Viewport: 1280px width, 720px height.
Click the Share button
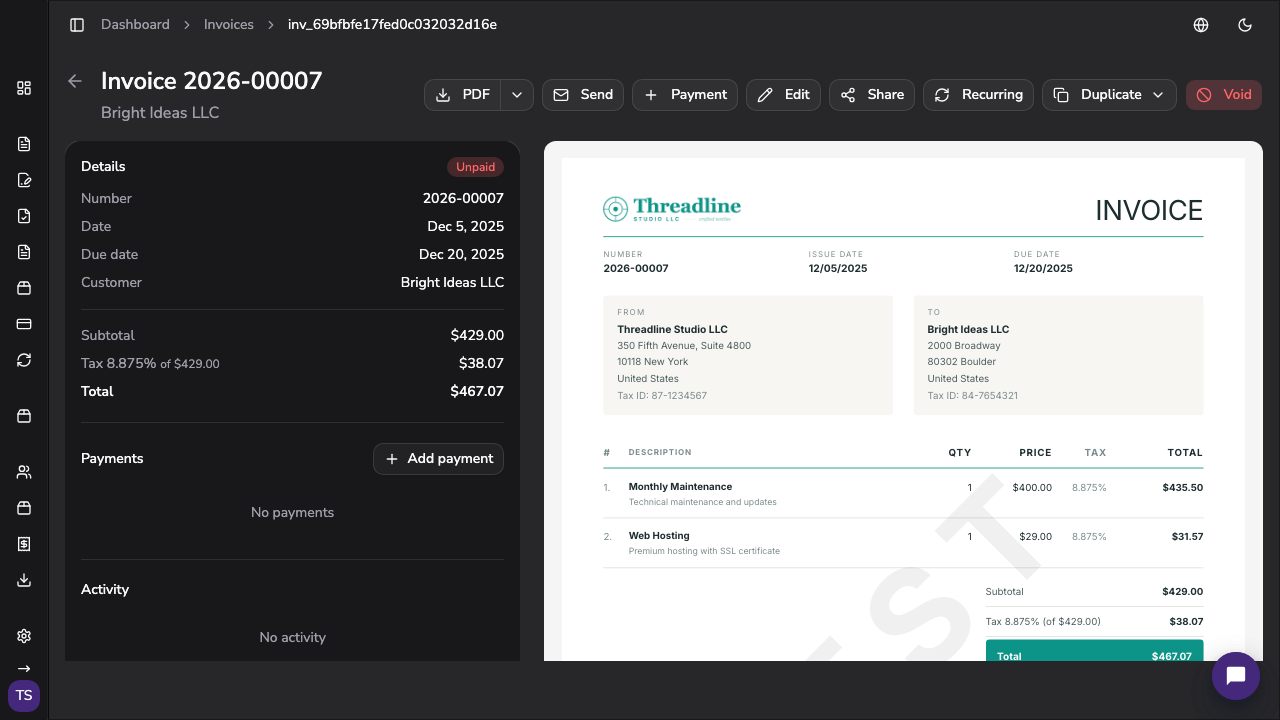[872, 95]
